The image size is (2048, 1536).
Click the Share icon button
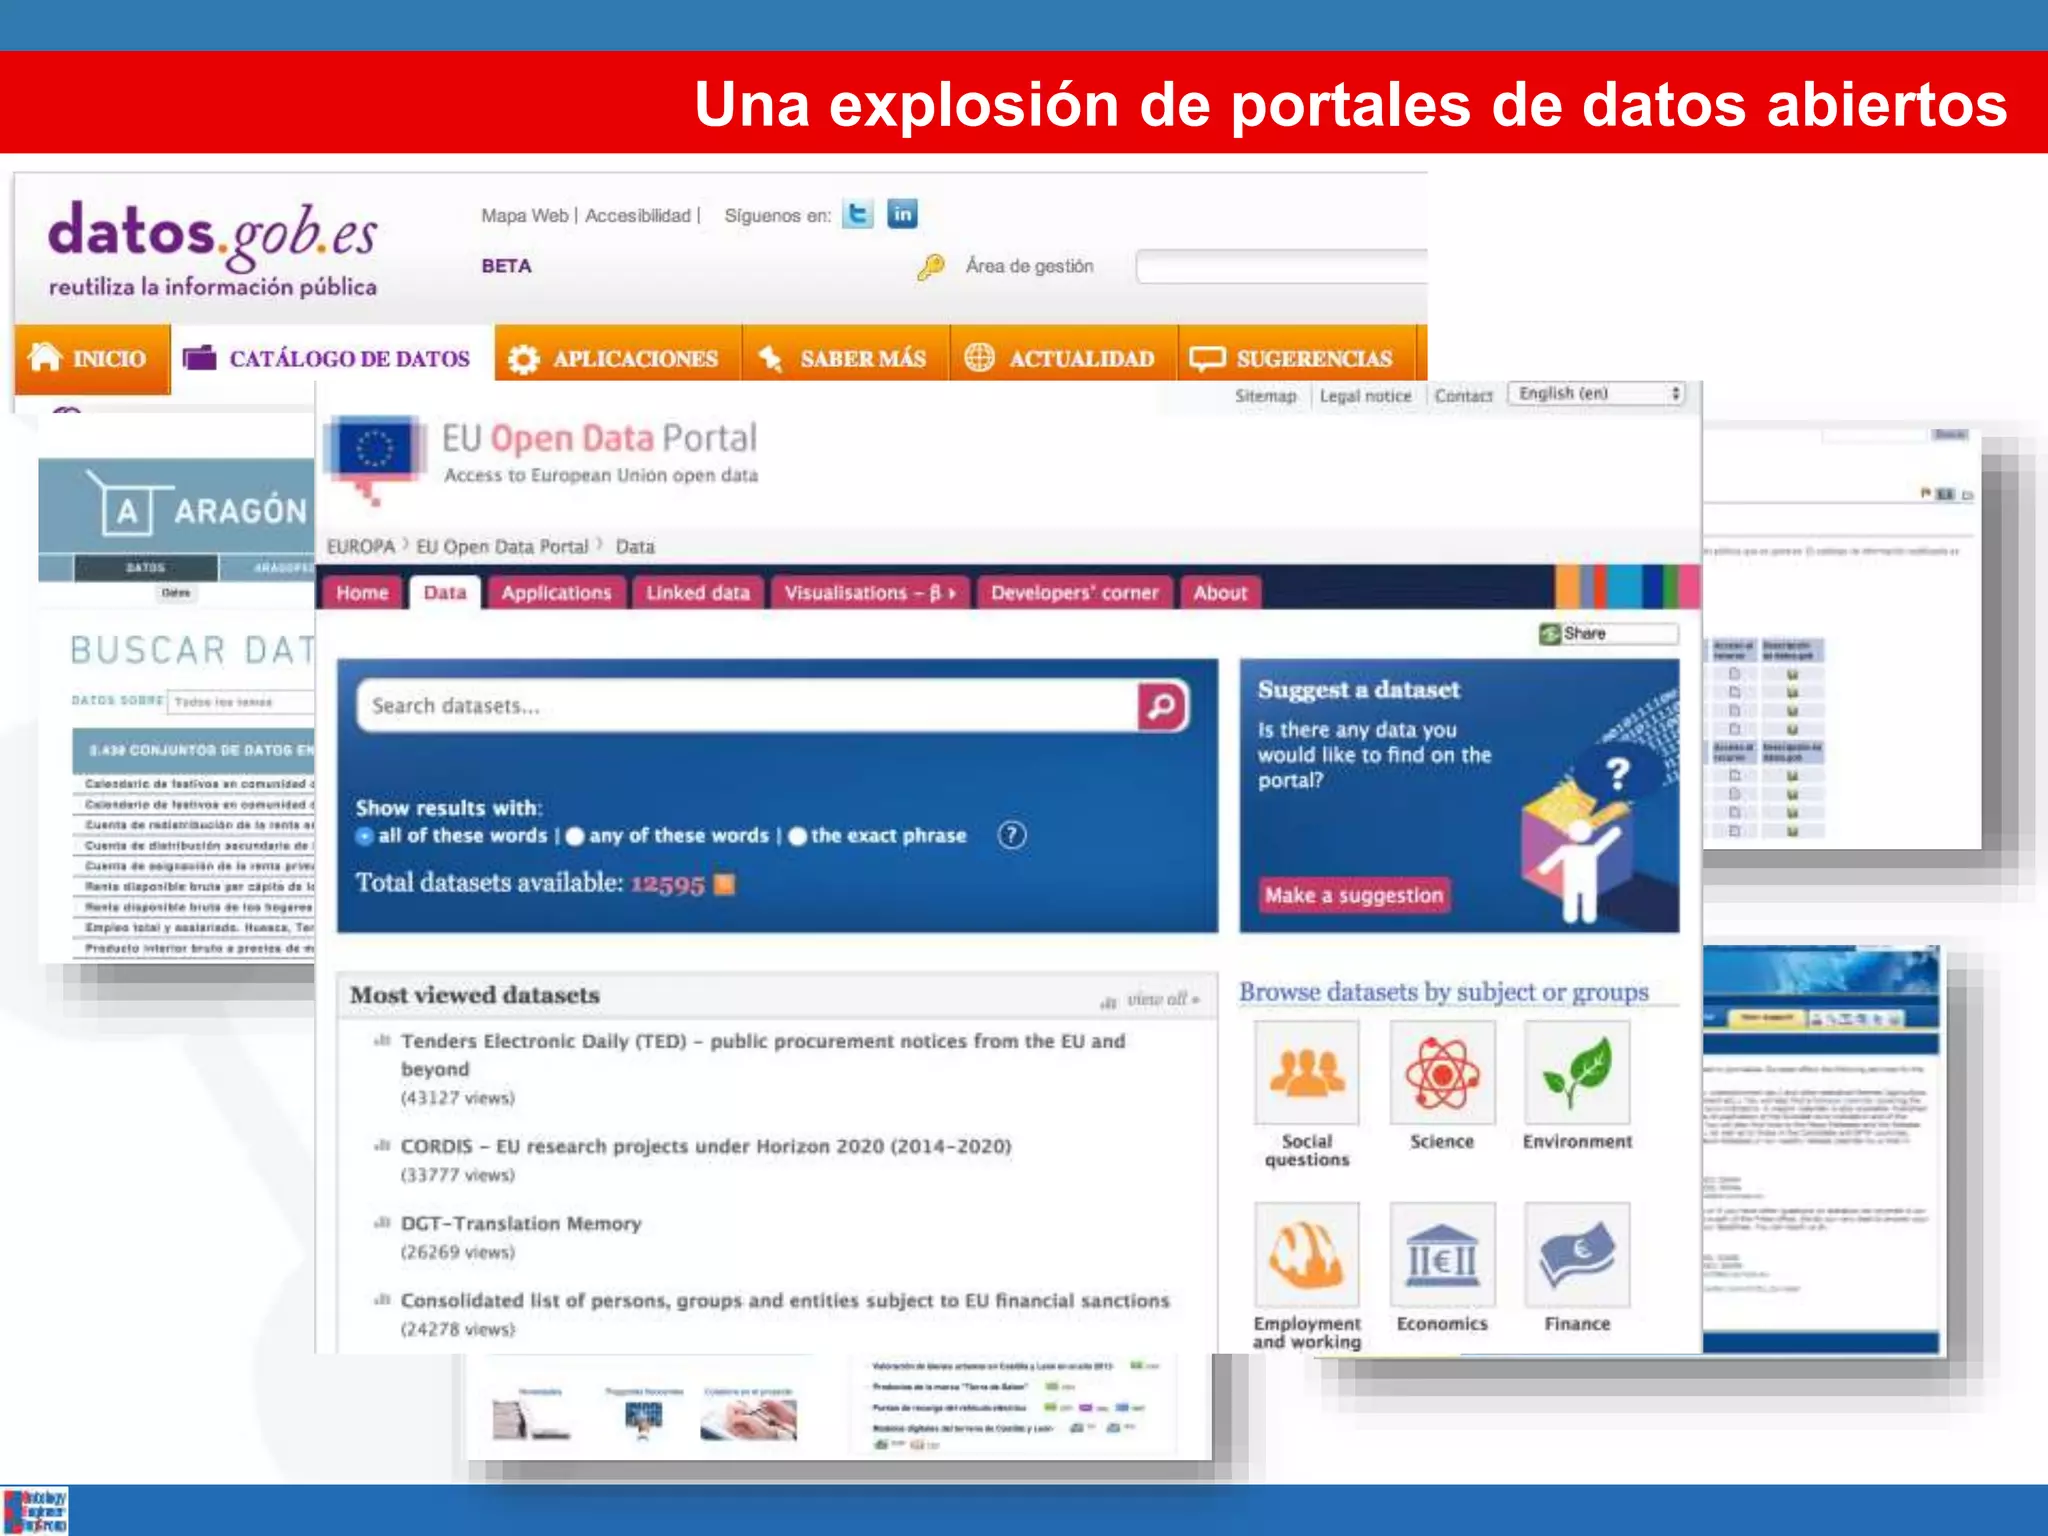pos(1608,634)
